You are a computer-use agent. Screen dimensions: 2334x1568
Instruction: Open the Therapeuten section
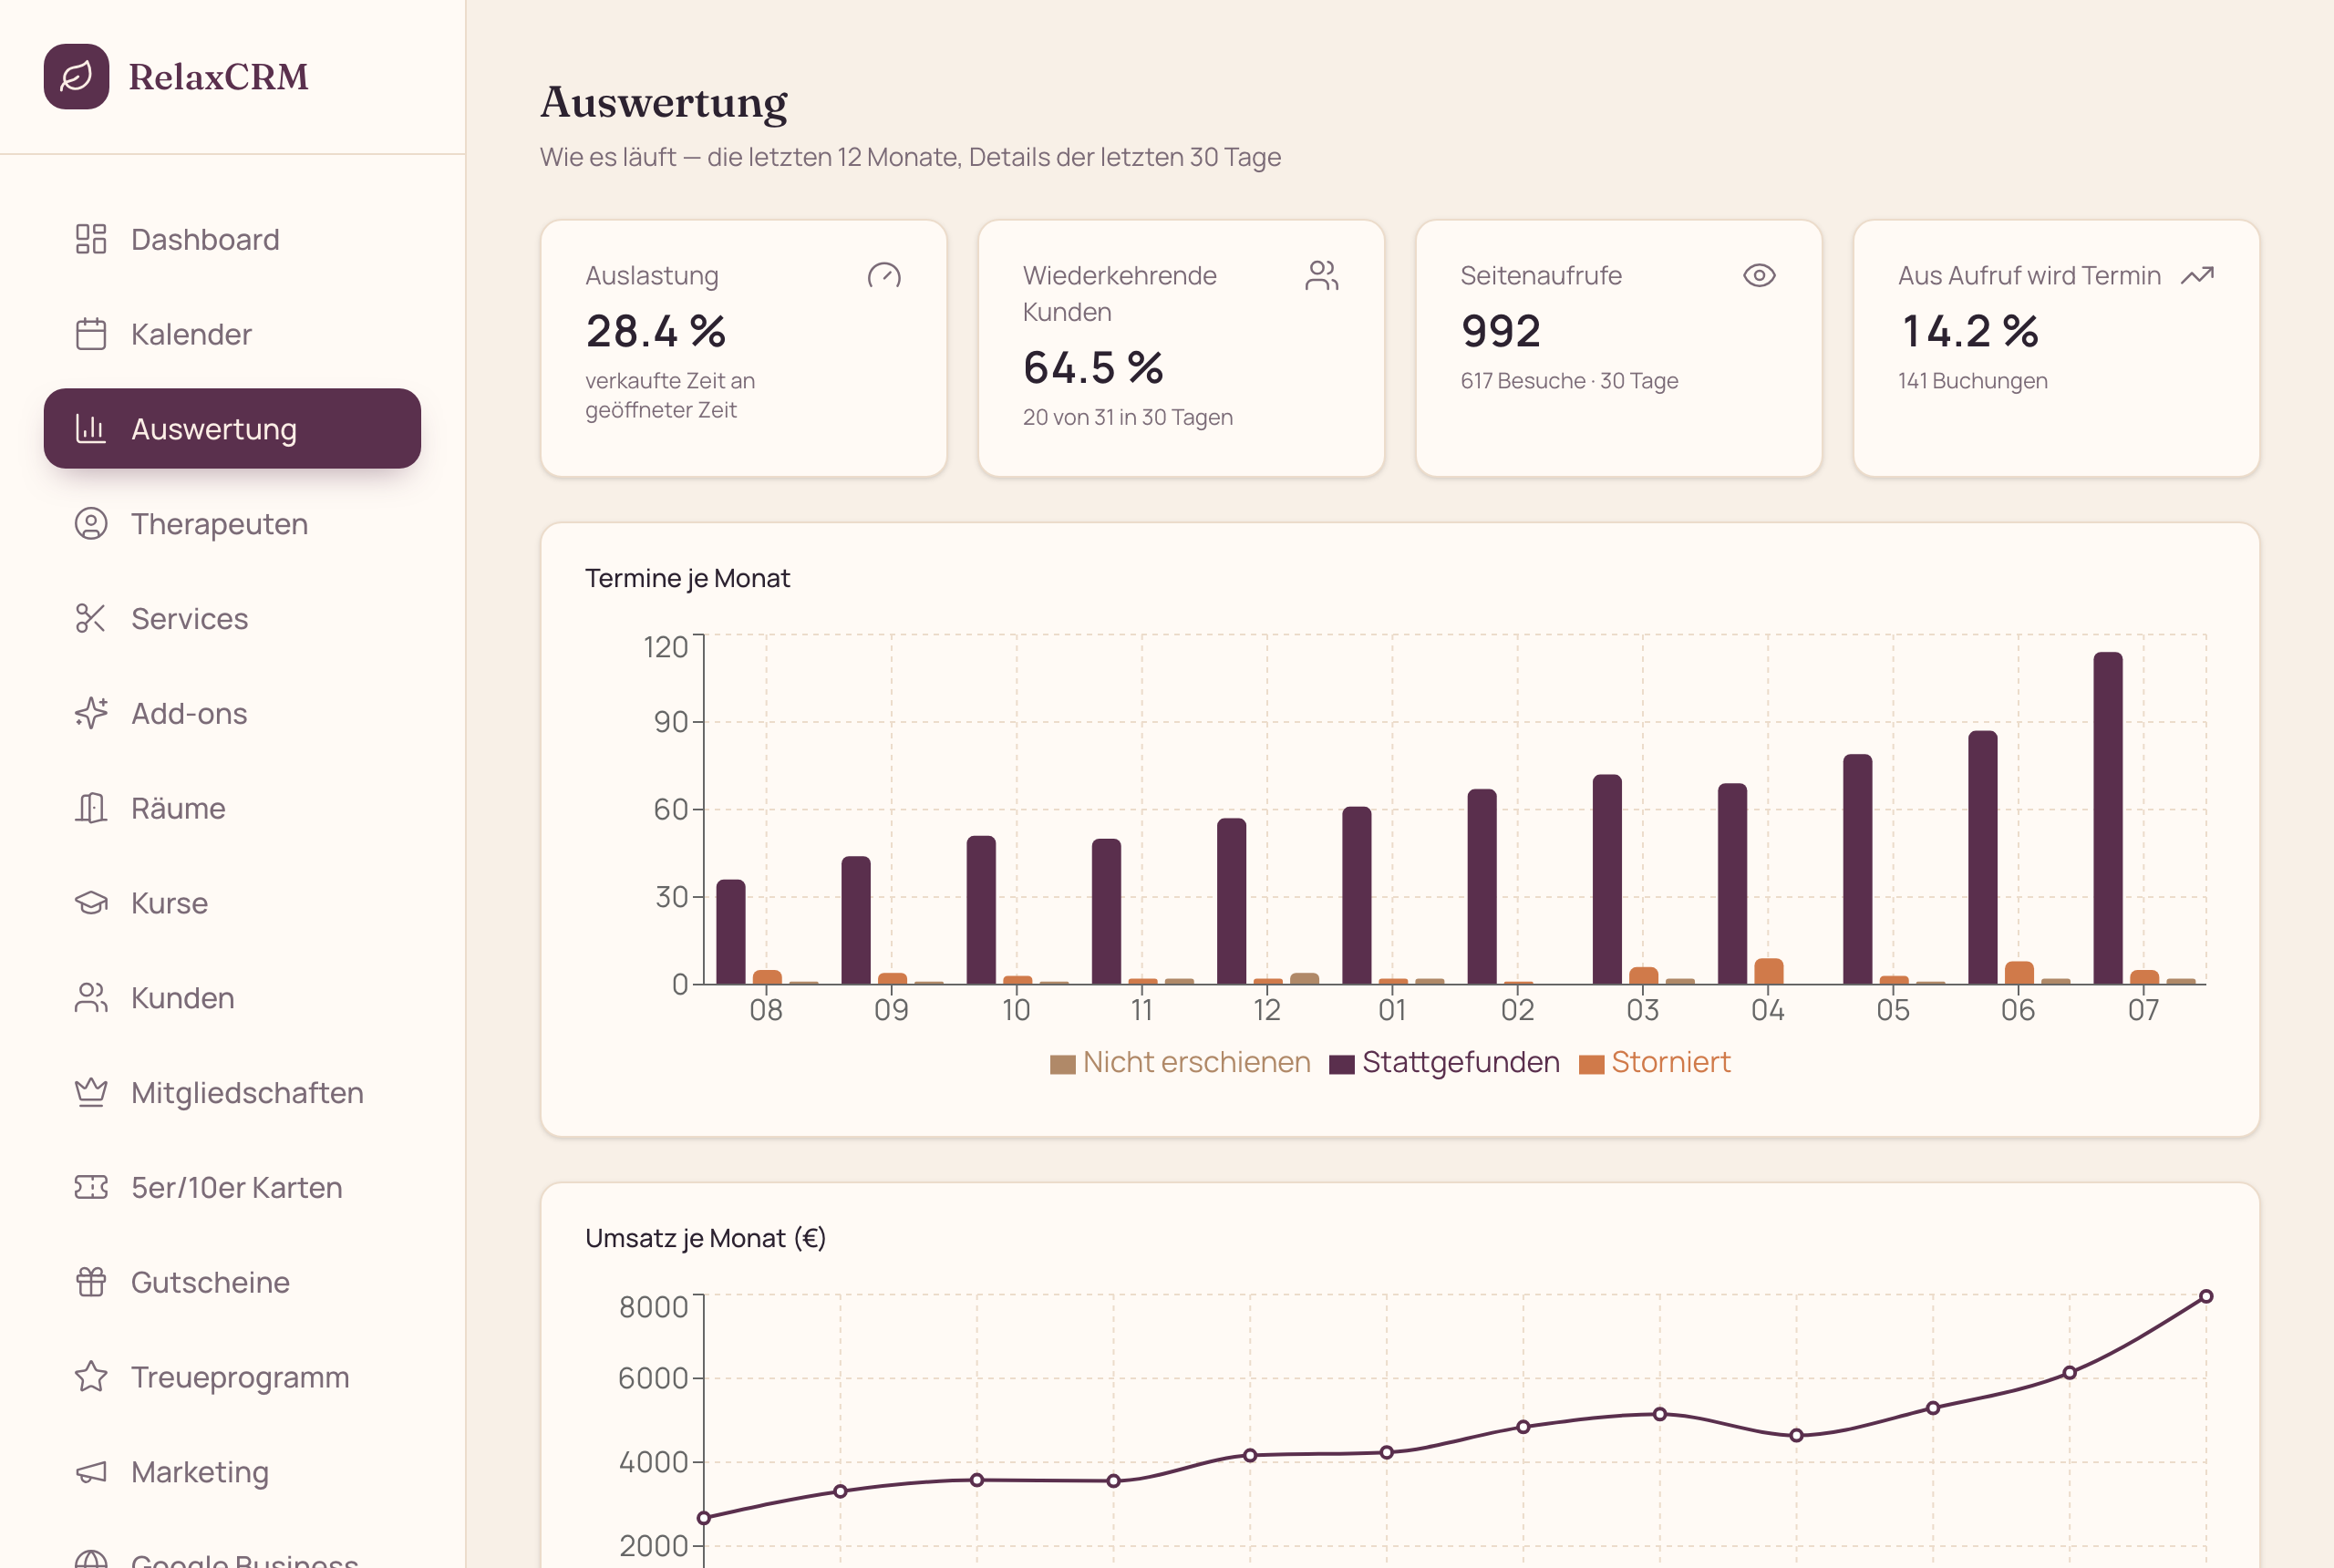[x=232, y=523]
